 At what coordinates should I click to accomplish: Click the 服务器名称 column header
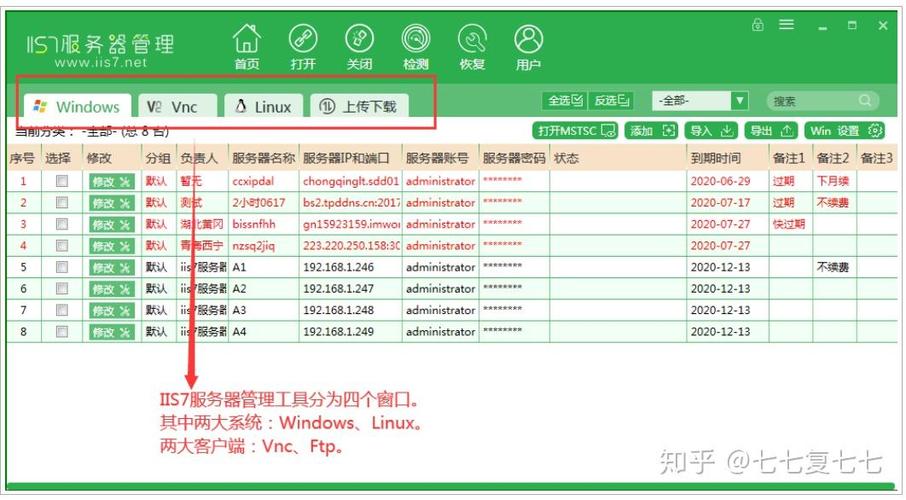[x=263, y=158]
